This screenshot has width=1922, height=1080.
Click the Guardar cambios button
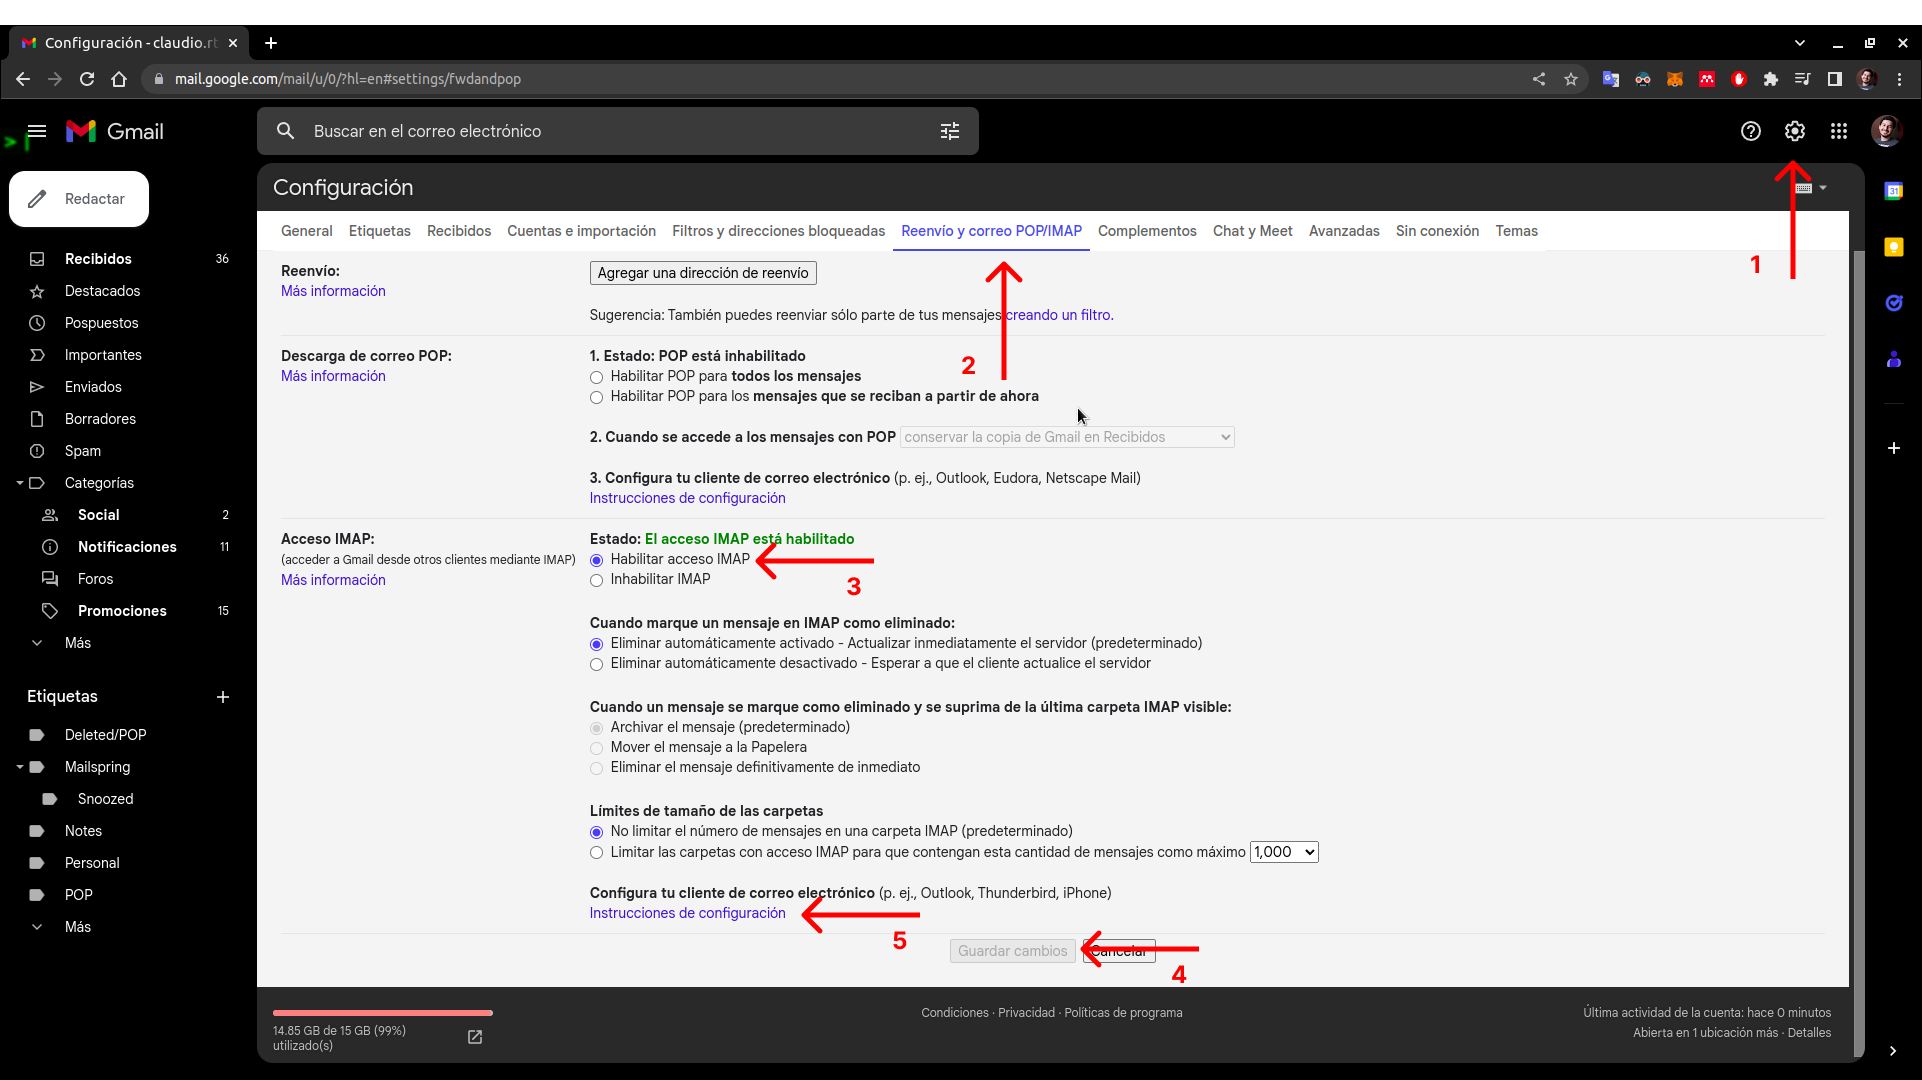click(x=1011, y=951)
